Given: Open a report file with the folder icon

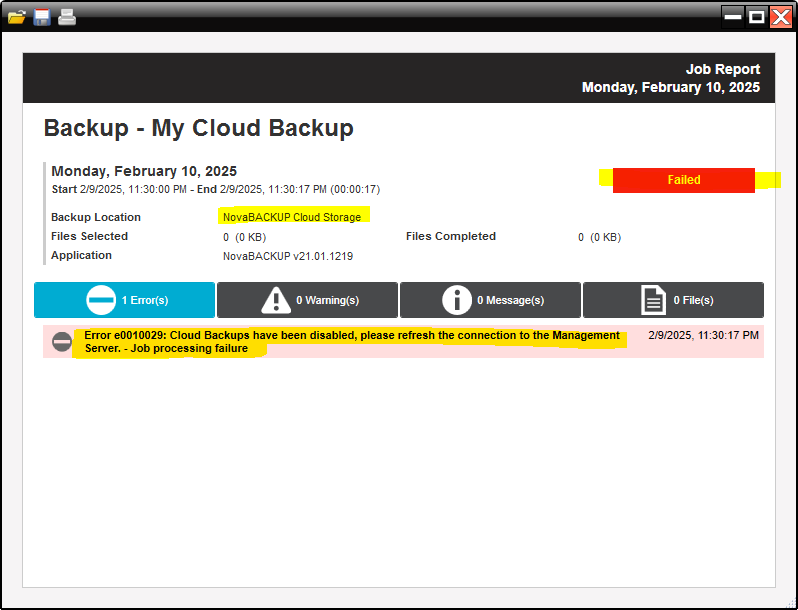Looking at the screenshot, I should (16, 18).
